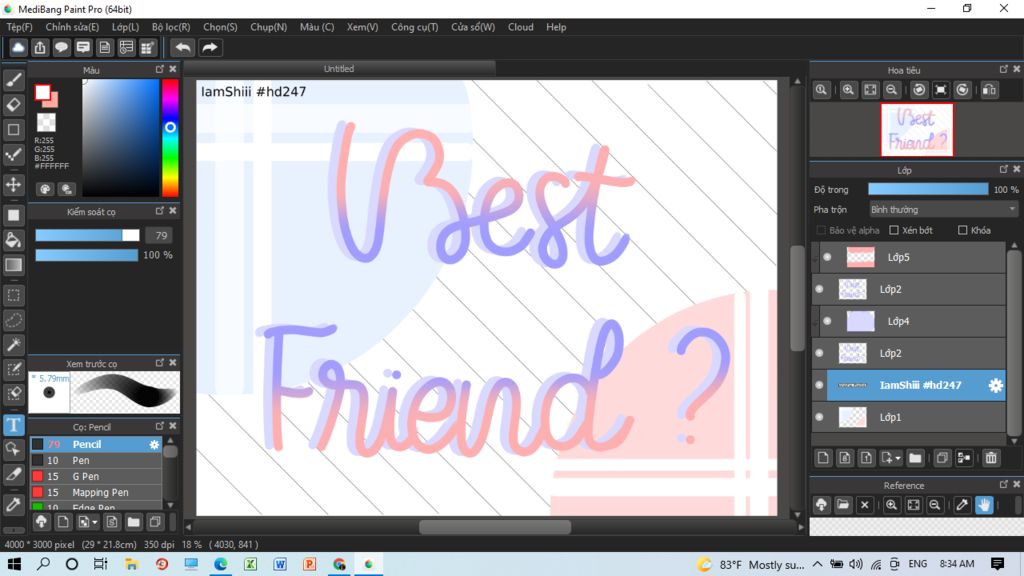This screenshot has height=576, width=1024.
Task: Select the Text tool
Action: tap(13, 425)
